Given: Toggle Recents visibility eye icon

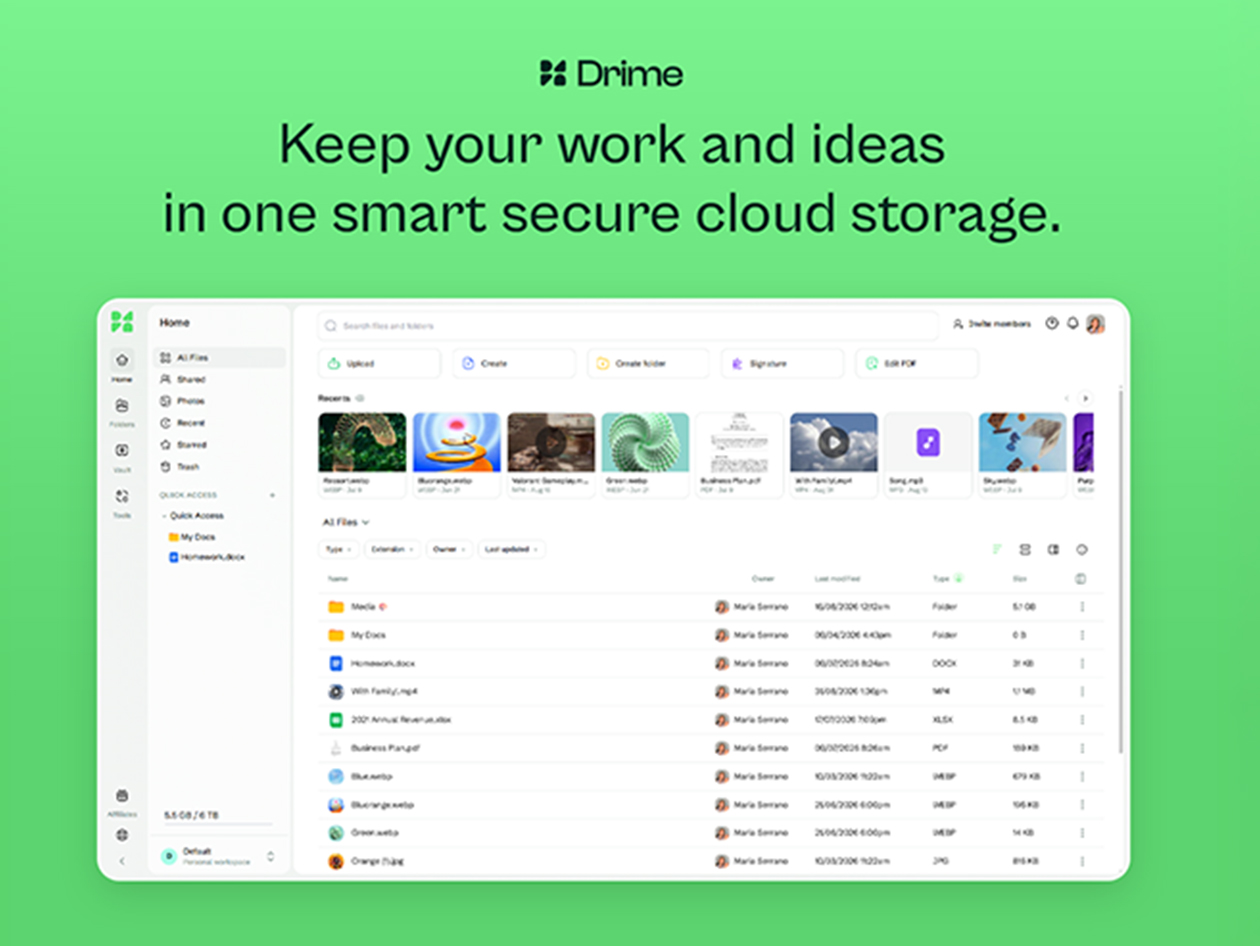Looking at the screenshot, I should [x=360, y=398].
